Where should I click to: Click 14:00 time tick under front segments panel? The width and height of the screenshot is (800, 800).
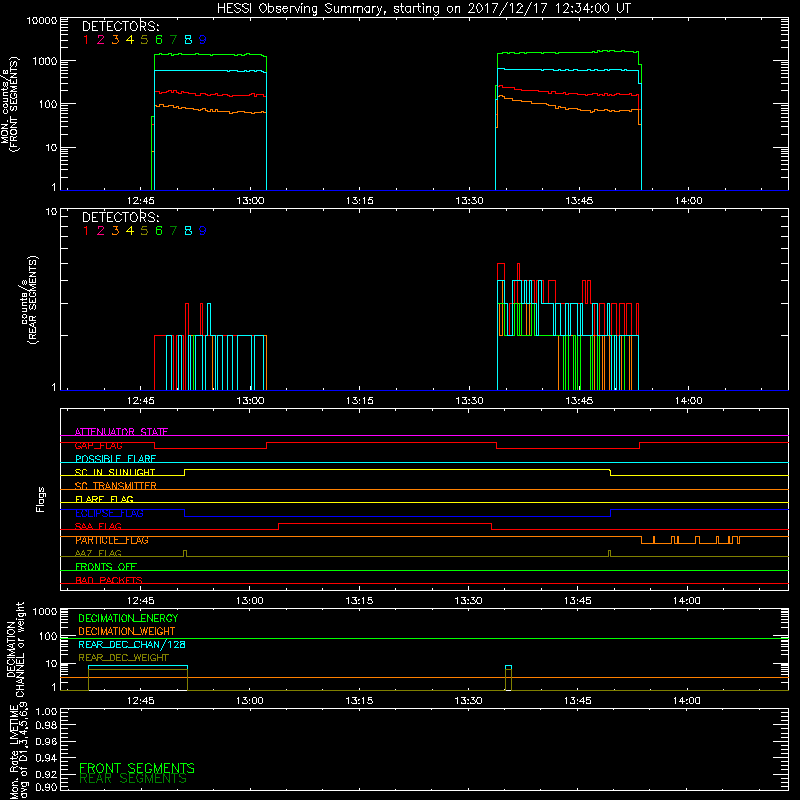[x=689, y=201]
